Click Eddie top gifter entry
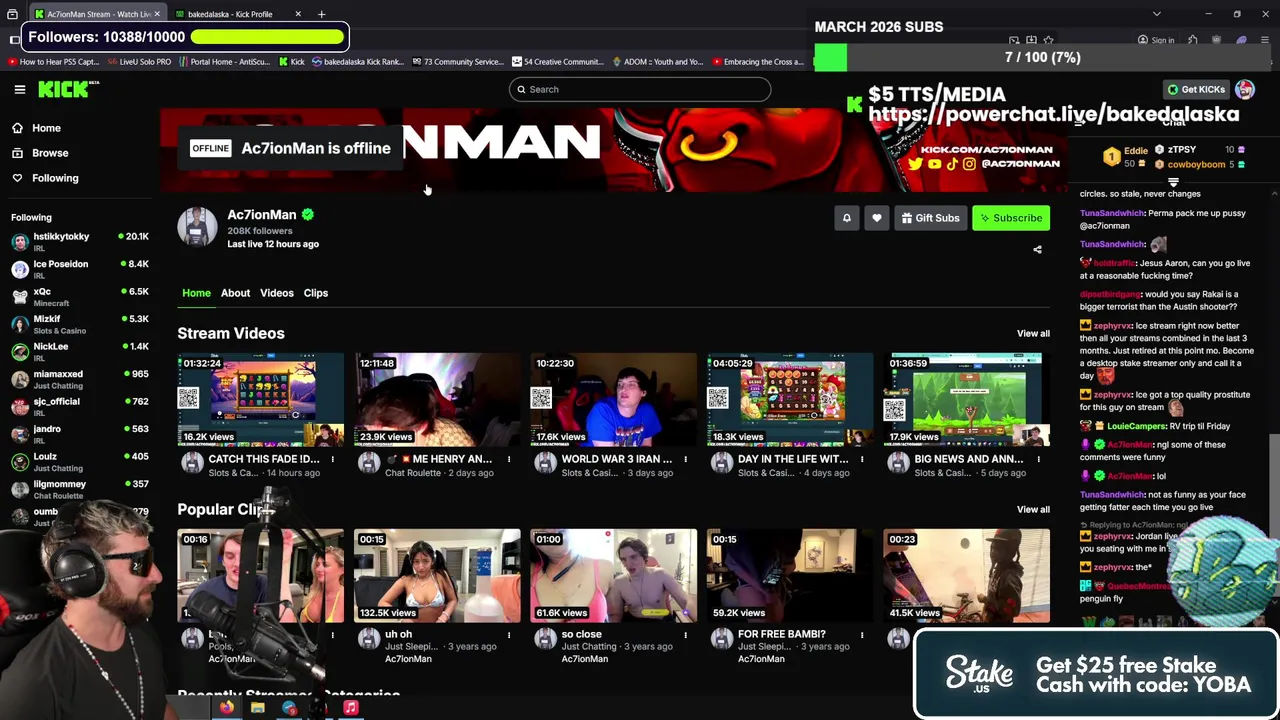 click(1125, 156)
